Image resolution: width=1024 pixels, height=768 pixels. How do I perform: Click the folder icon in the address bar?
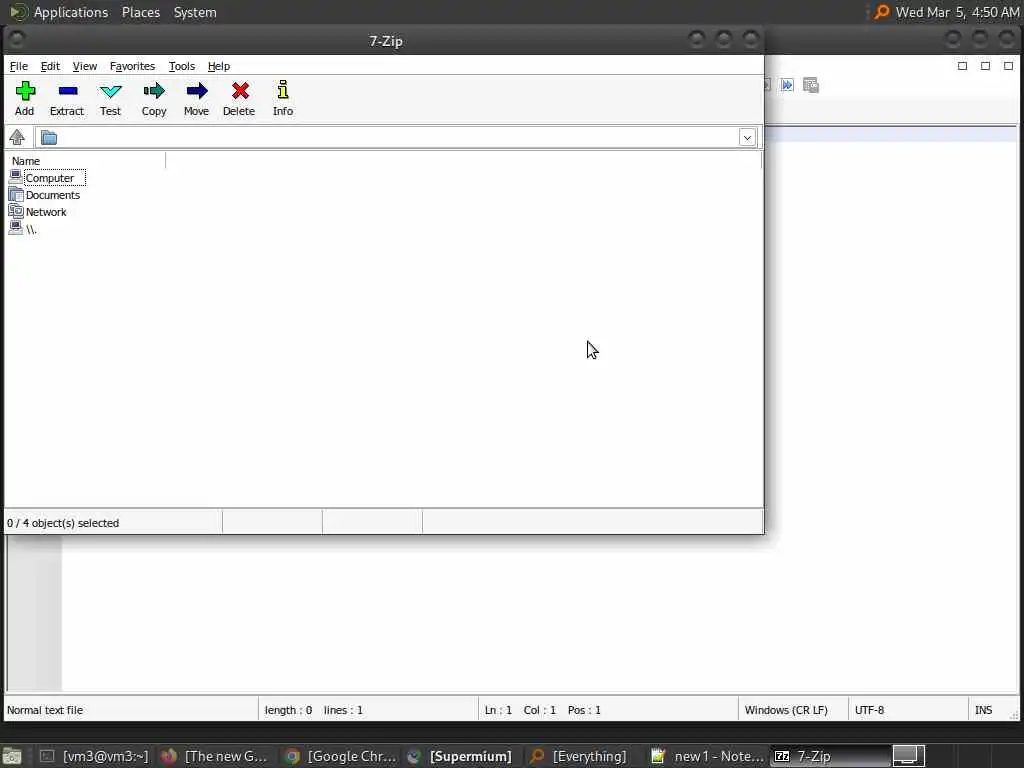[49, 138]
